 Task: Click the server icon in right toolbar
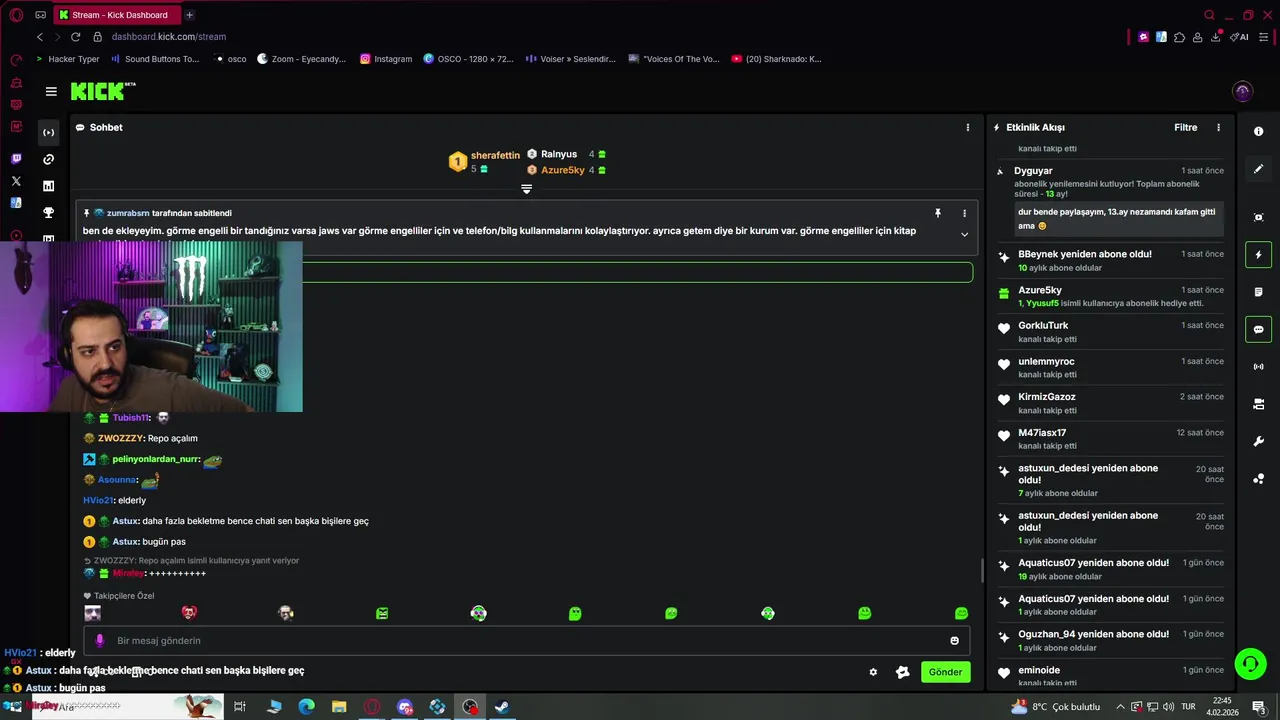[x=1258, y=404]
